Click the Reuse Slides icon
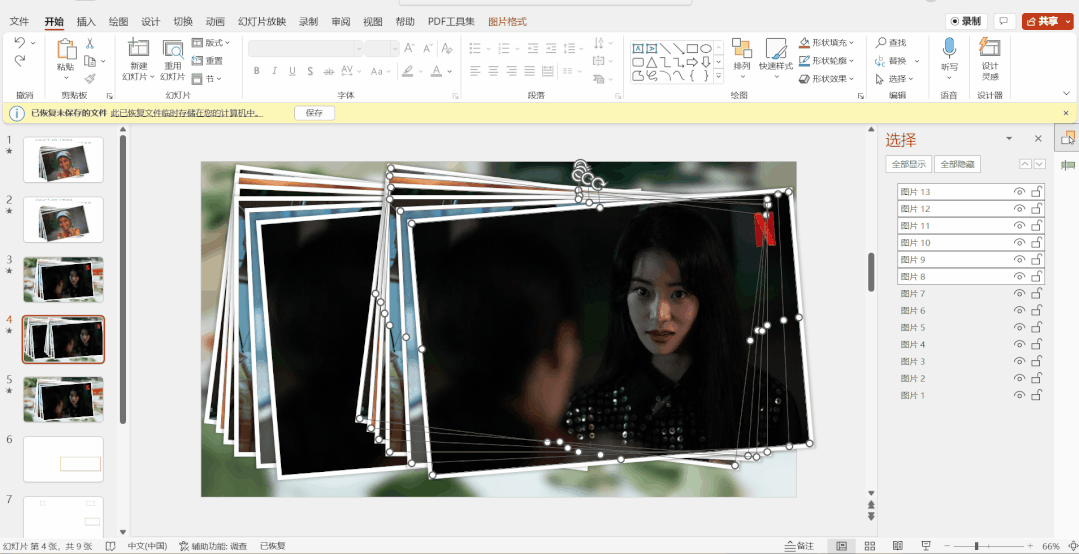Viewport: 1079px width, 554px height. (173, 48)
